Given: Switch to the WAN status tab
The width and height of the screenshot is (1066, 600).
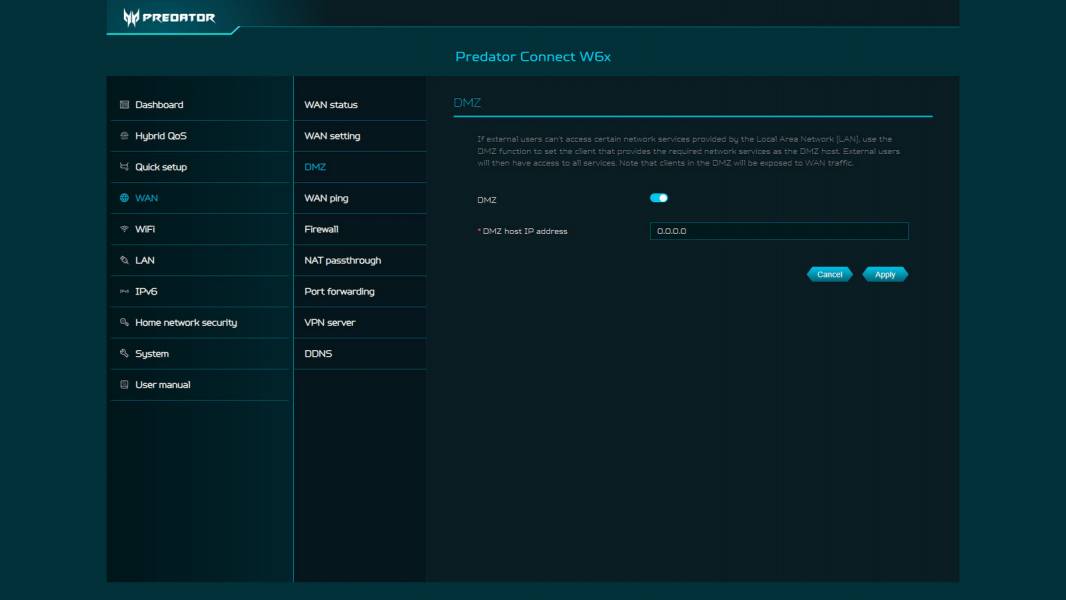Looking at the screenshot, I should (x=330, y=104).
